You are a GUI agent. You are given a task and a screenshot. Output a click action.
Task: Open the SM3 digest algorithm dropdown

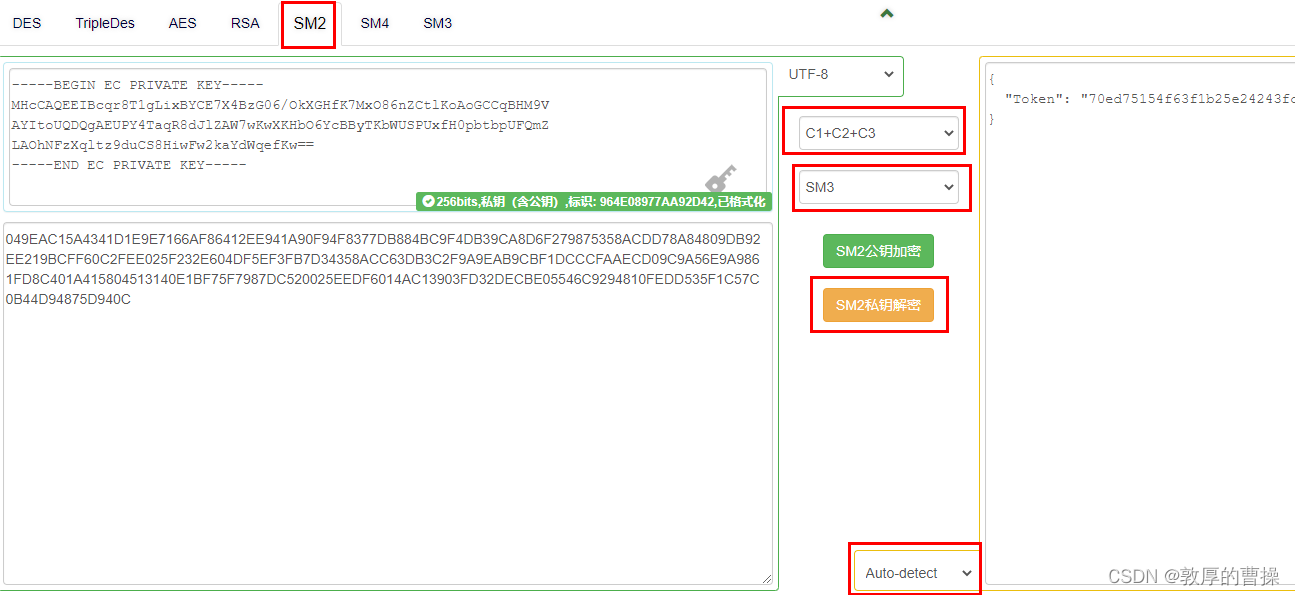coord(878,187)
